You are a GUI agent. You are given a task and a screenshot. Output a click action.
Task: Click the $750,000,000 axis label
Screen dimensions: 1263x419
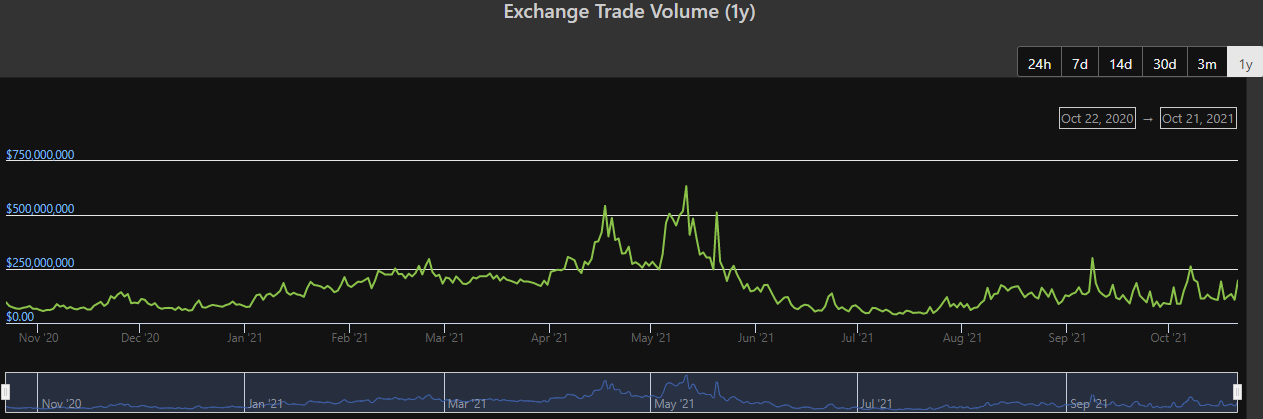tap(41, 155)
